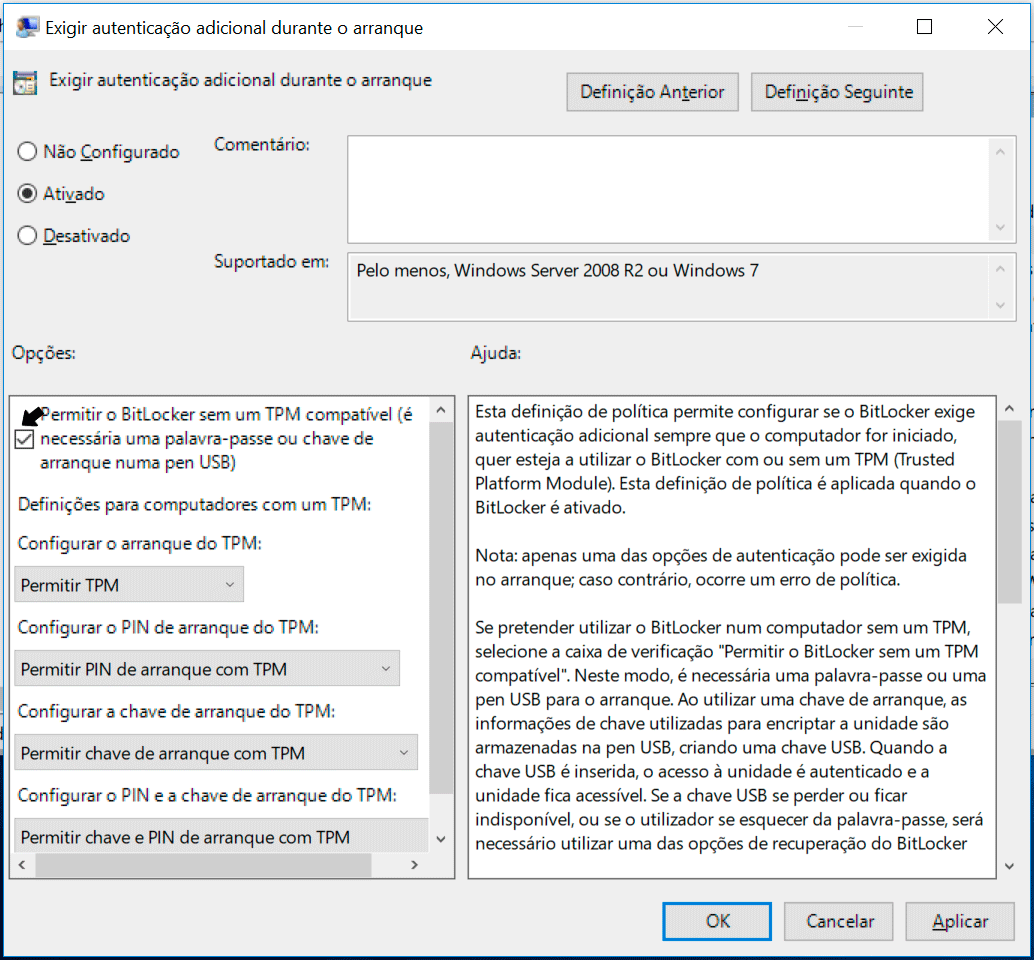1034x960 pixels.
Task: Click the 'Ajuda:' heading text
Action: pos(496,353)
